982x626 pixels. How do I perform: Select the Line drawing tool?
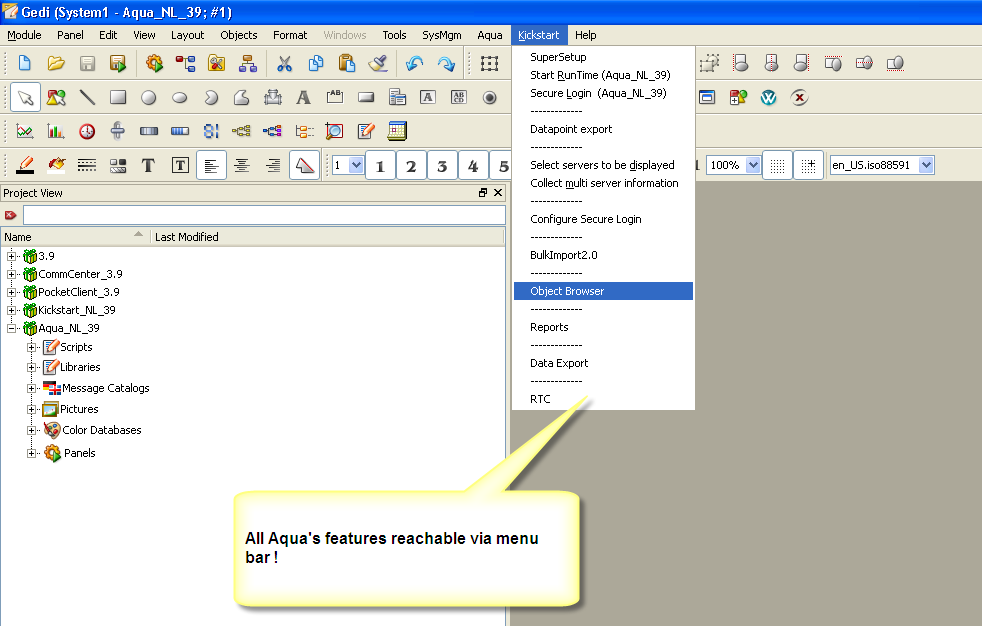pyautogui.click(x=87, y=97)
